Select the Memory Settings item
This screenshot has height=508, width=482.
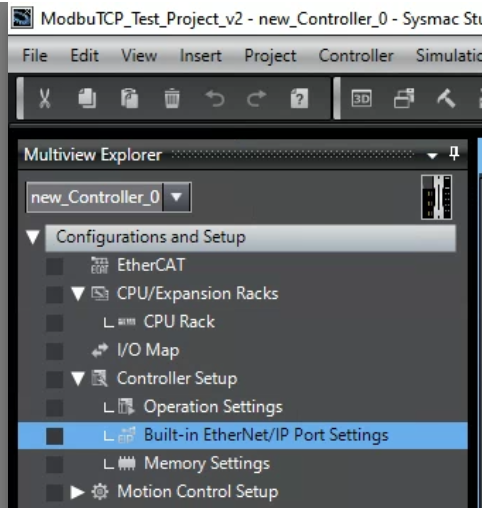click(x=207, y=464)
